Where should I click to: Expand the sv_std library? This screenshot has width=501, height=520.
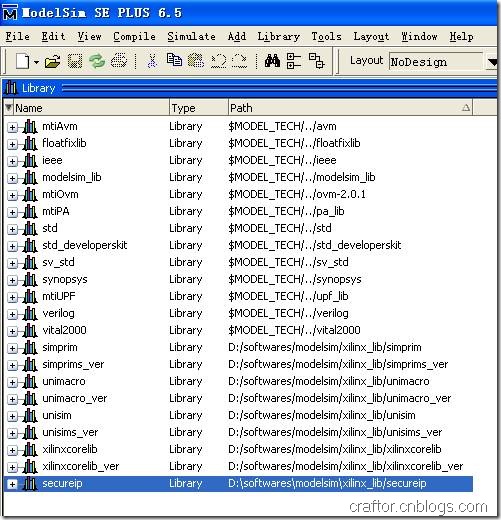[12, 263]
